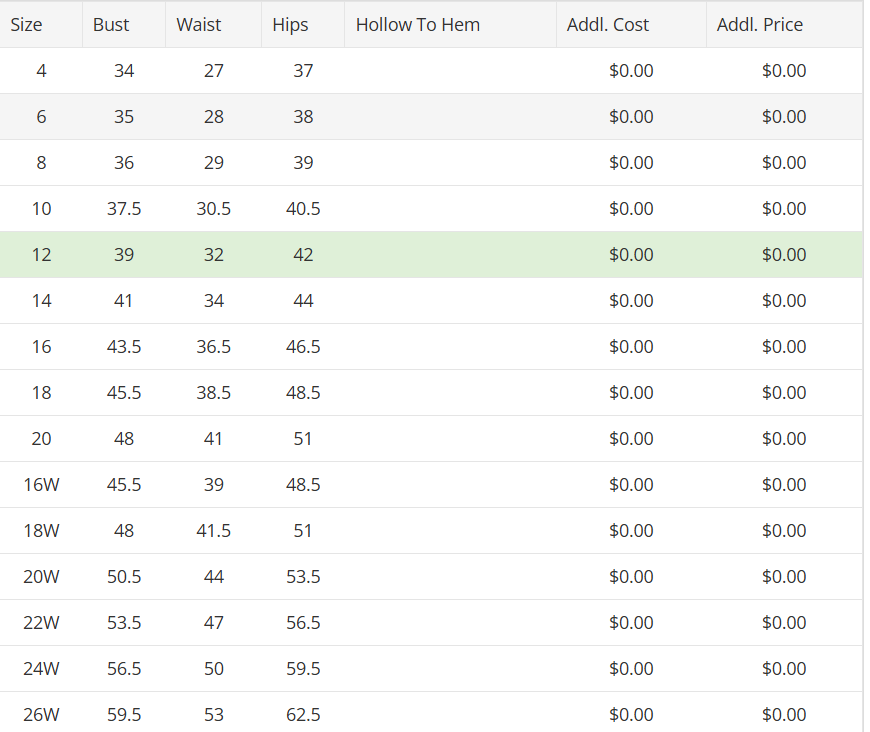870x732 pixels.
Task: Click the empty Hollow To Hem cell for size 8
Action: 450,163
